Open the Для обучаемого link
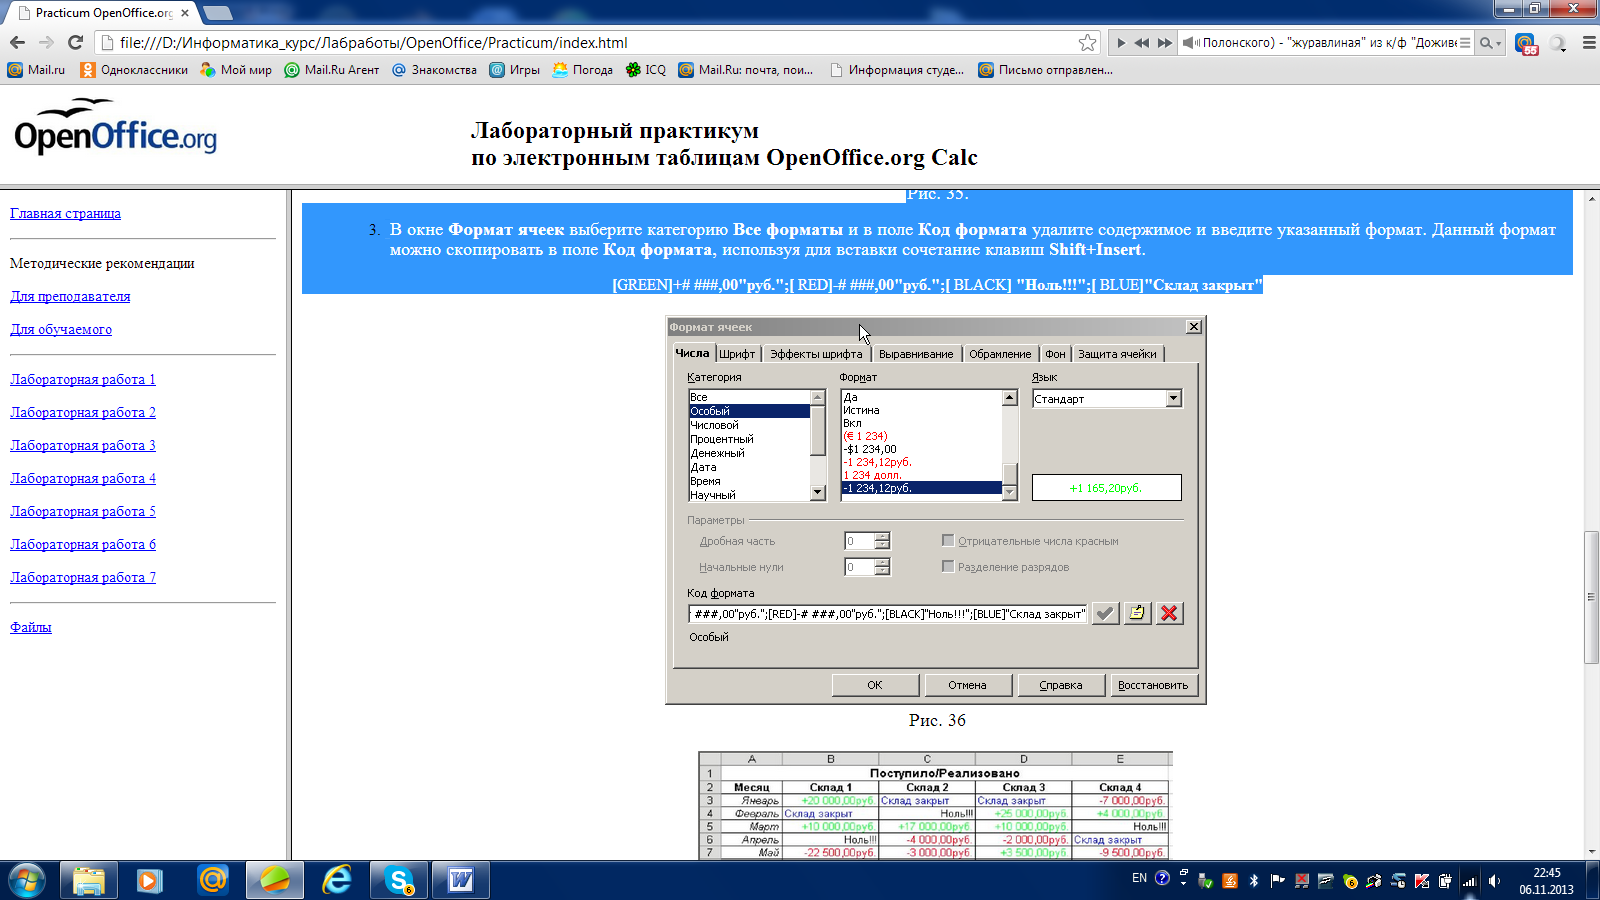 (61, 329)
